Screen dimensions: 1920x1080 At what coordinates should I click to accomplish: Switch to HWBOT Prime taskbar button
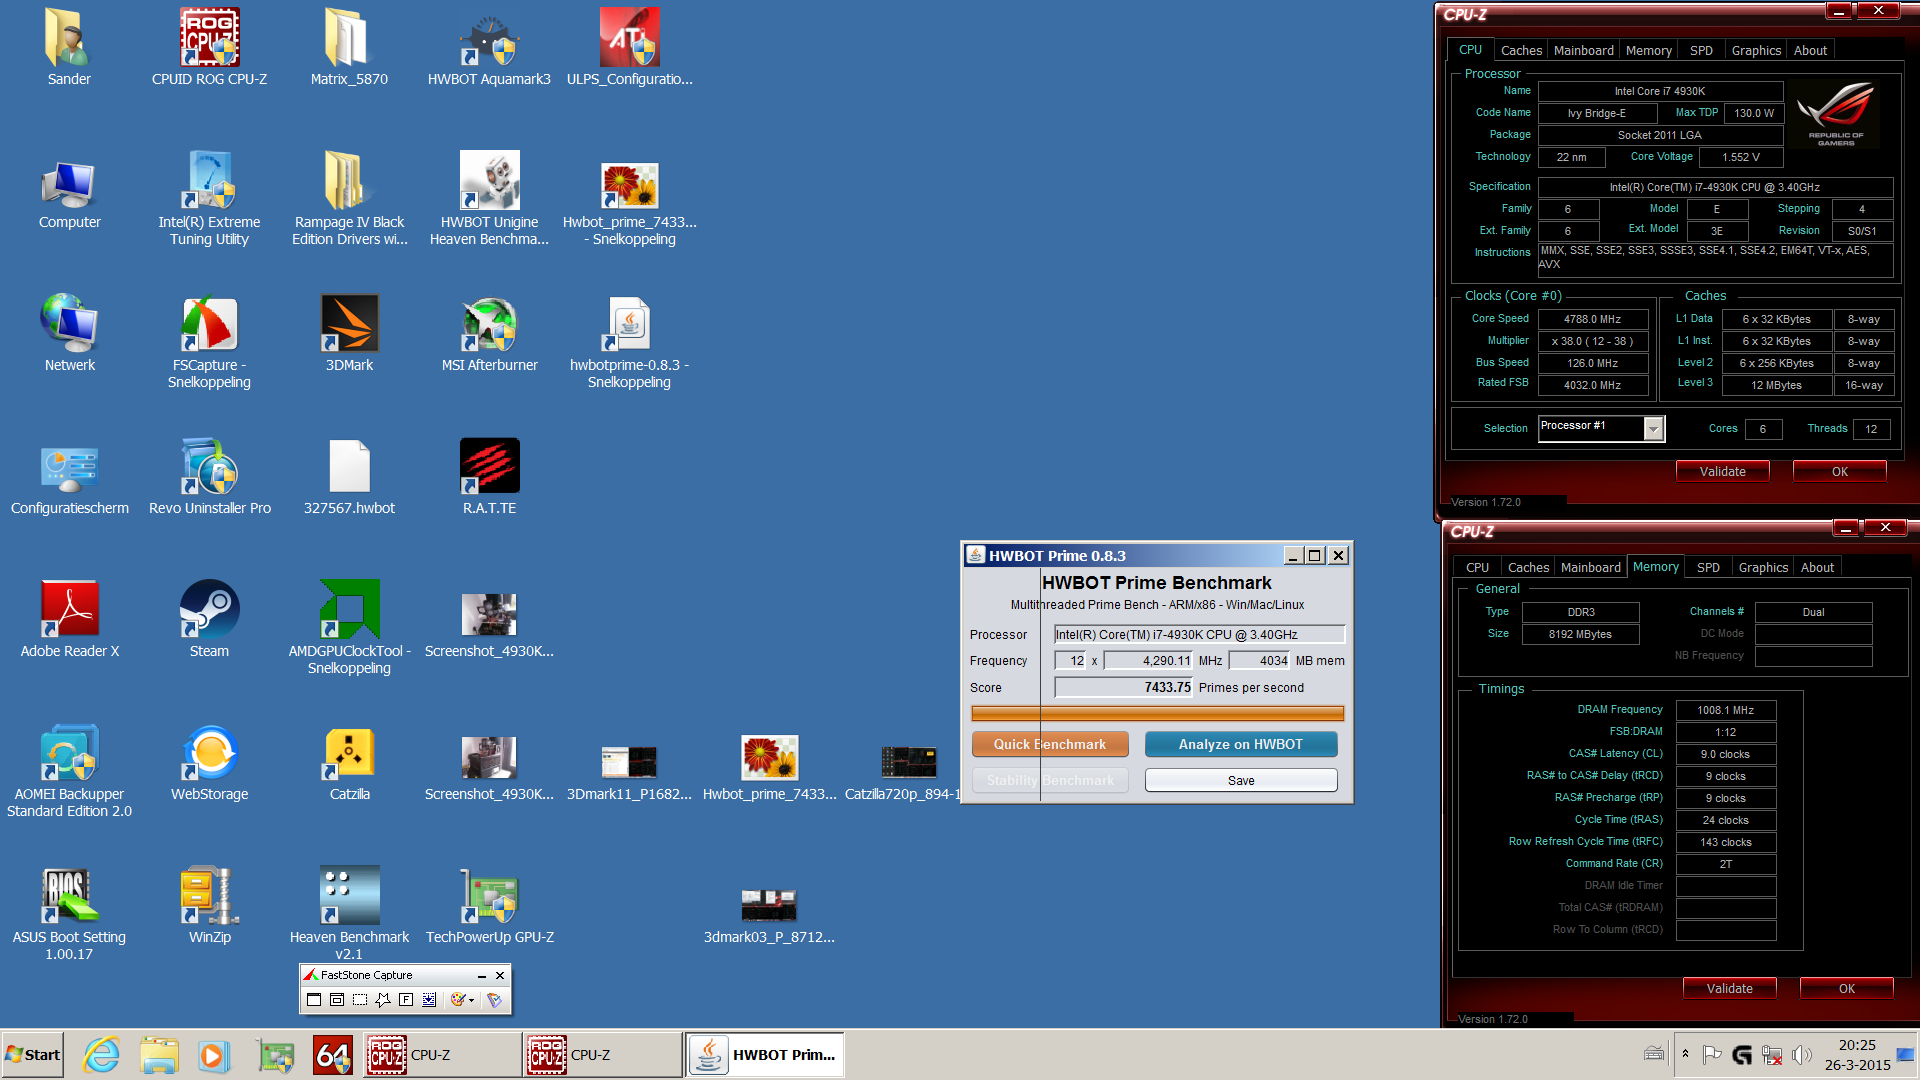[x=765, y=1055]
